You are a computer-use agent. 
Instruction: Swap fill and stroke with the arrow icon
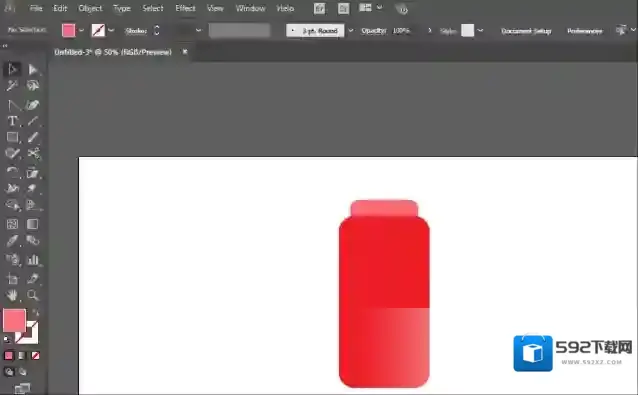coord(35,312)
